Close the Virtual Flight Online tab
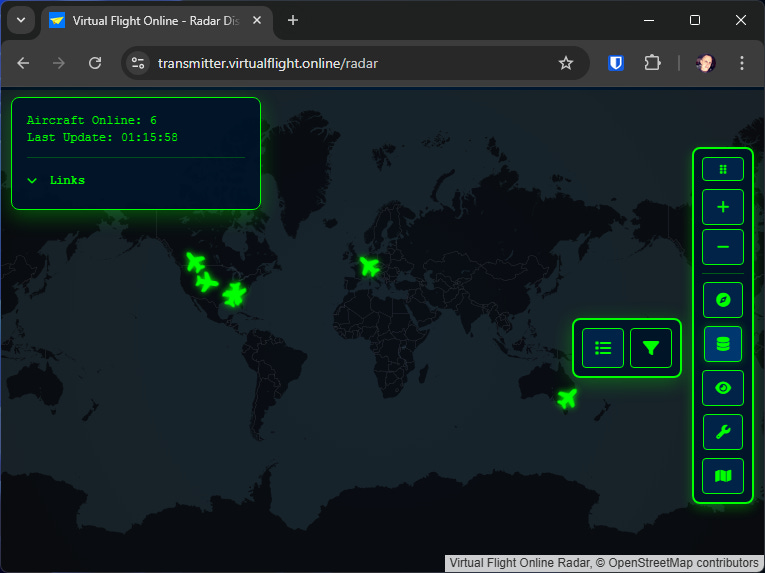Image resolution: width=765 pixels, height=573 pixels. point(257,20)
